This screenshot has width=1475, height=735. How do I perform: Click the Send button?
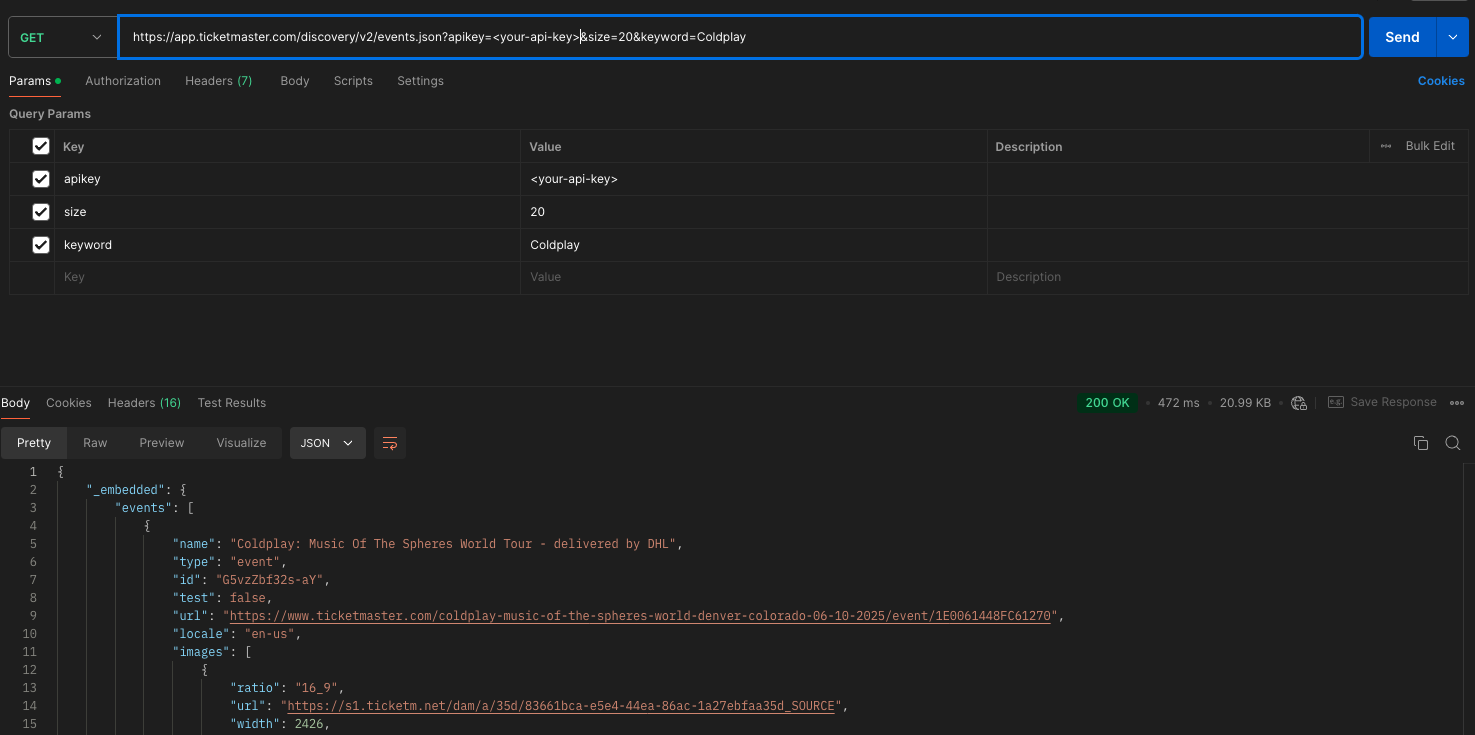coord(1402,37)
